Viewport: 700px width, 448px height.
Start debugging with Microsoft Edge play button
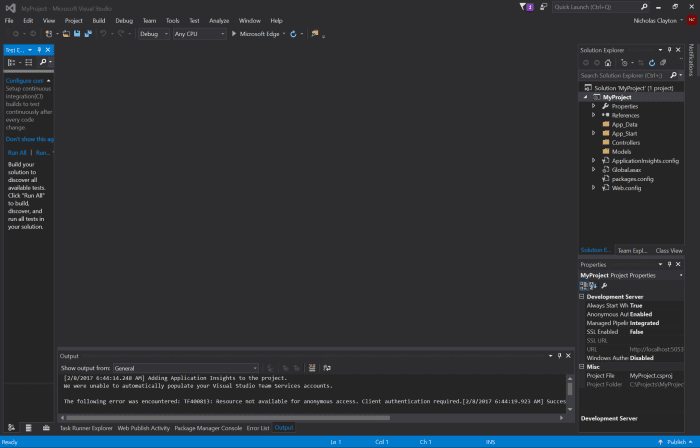pyautogui.click(x=233, y=33)
